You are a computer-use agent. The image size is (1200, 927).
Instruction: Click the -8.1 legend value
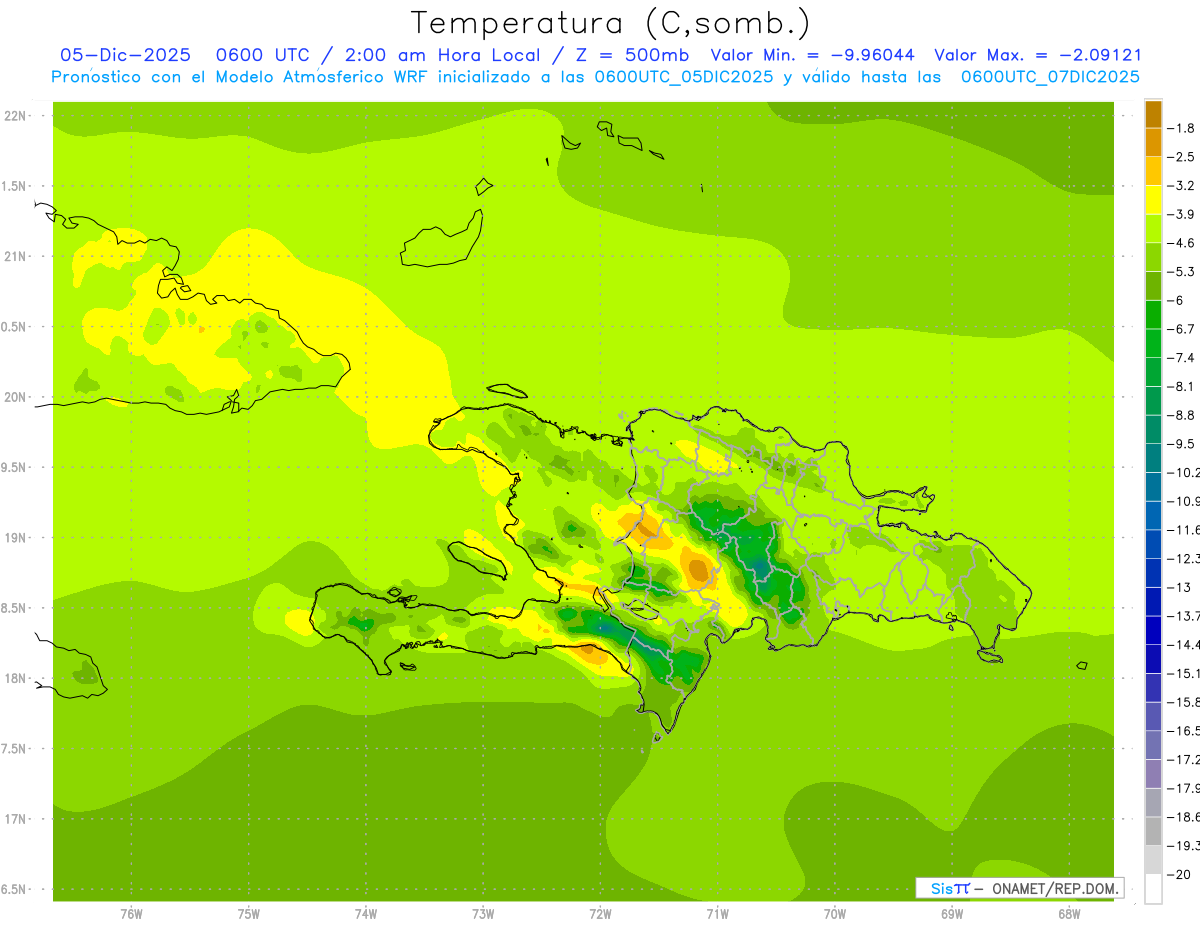(x=1182, y=386)
